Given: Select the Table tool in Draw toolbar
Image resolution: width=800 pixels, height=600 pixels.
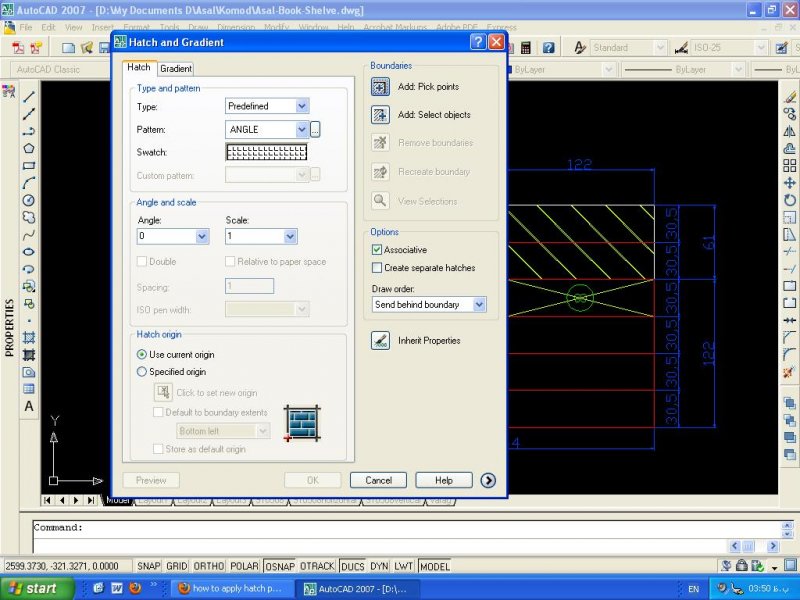Looking at the screenshot, I should [29, 389].
